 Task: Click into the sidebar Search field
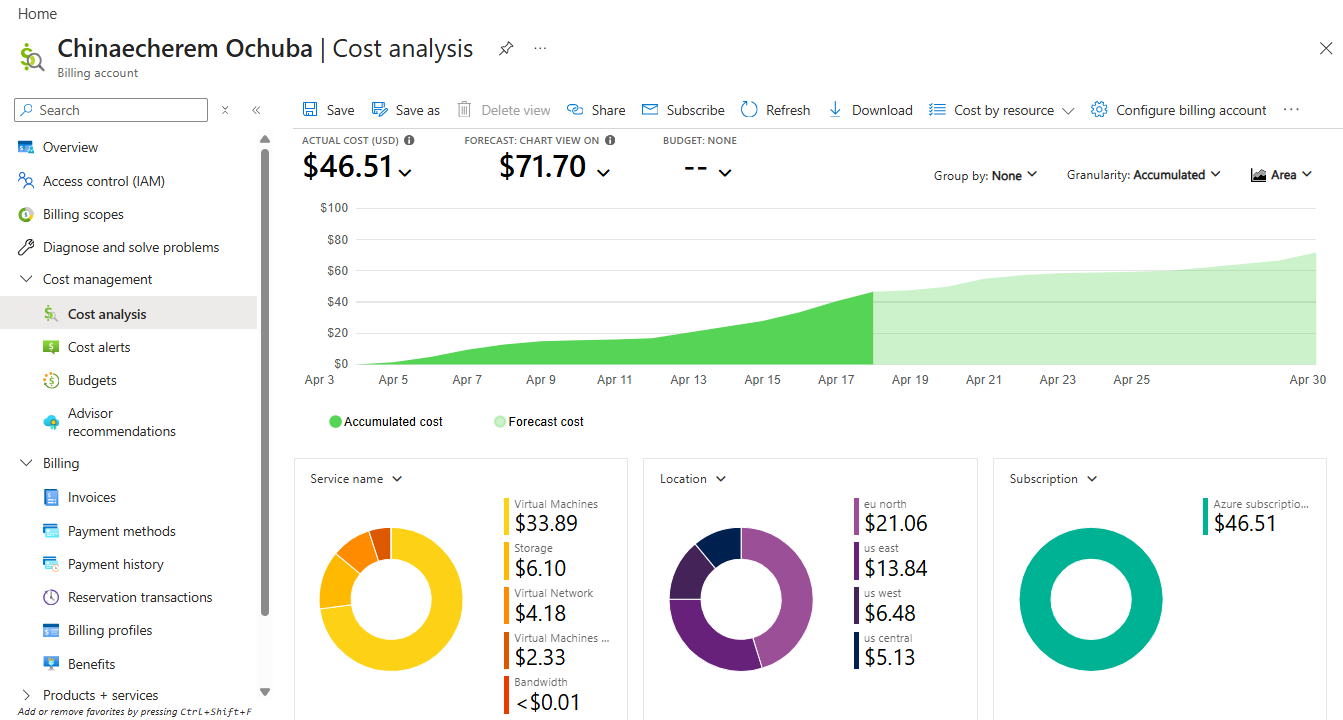click(x=112, y=110)
